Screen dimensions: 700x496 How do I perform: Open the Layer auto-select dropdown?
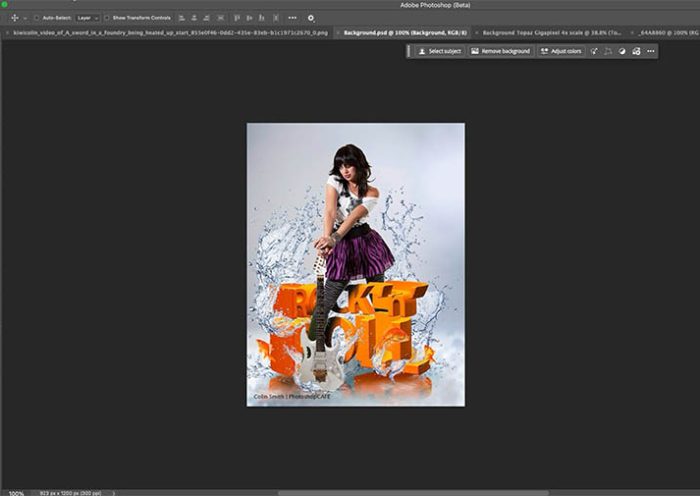point(88,17)
